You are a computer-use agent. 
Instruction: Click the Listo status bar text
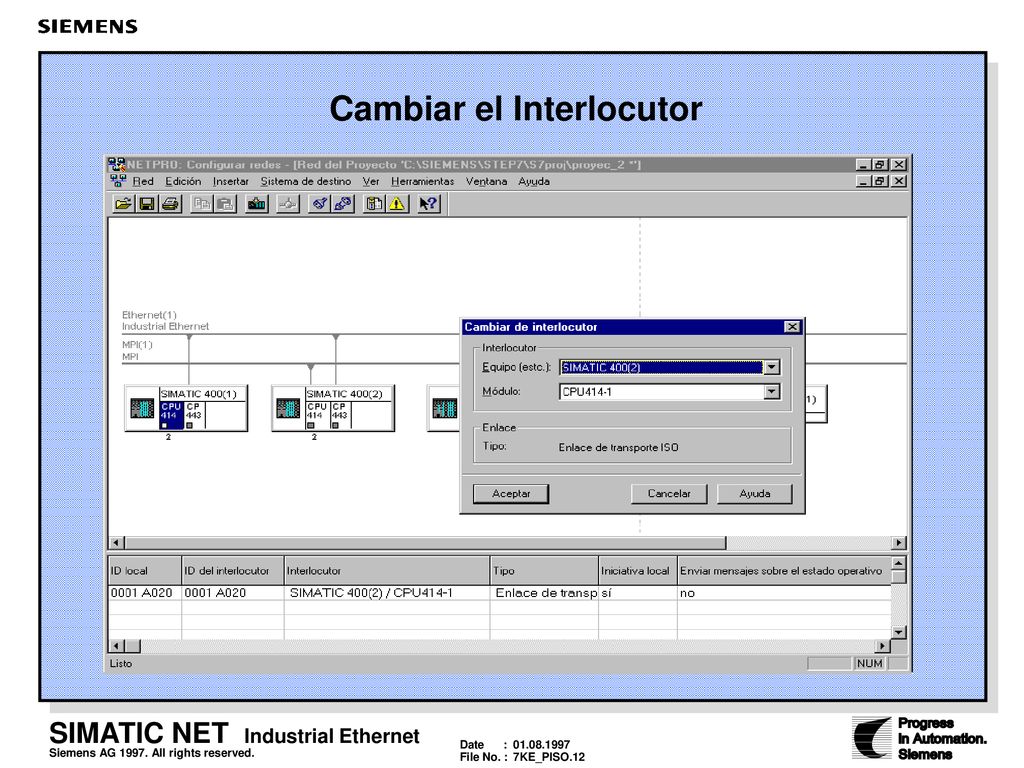[x=121, y=664]
